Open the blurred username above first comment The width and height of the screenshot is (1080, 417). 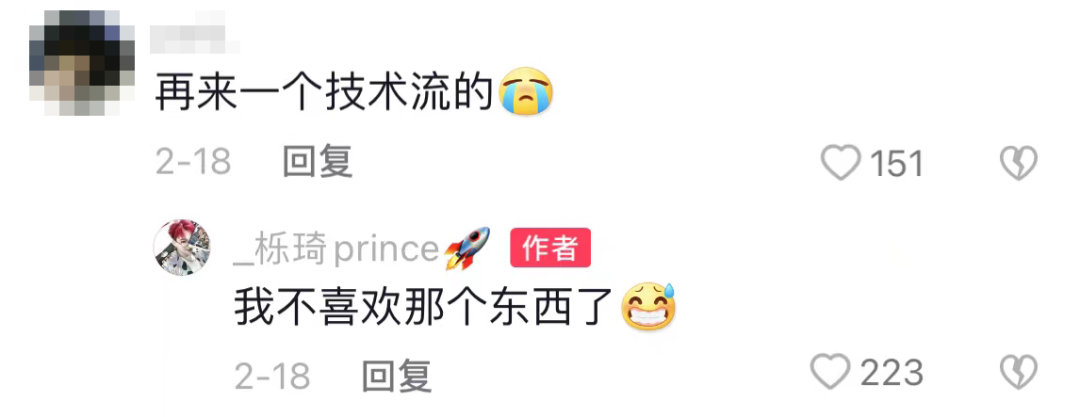point(195,32)
